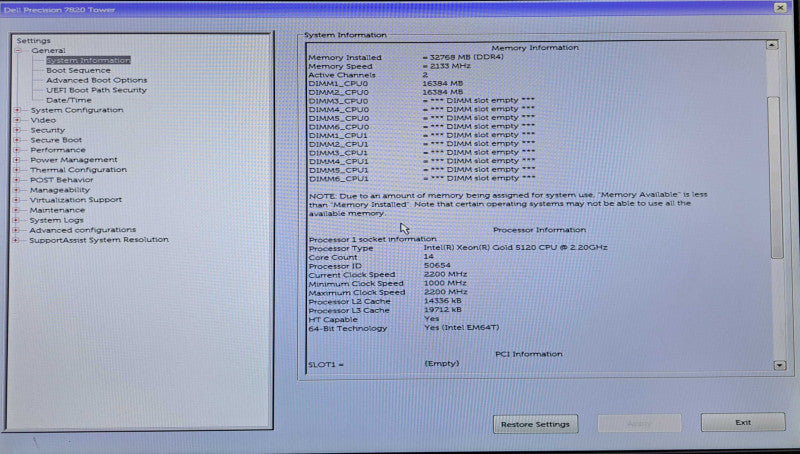The image size is (800, 454).
Task: Click the DIMM2_CPU0 label
Action: click(338, 92)
